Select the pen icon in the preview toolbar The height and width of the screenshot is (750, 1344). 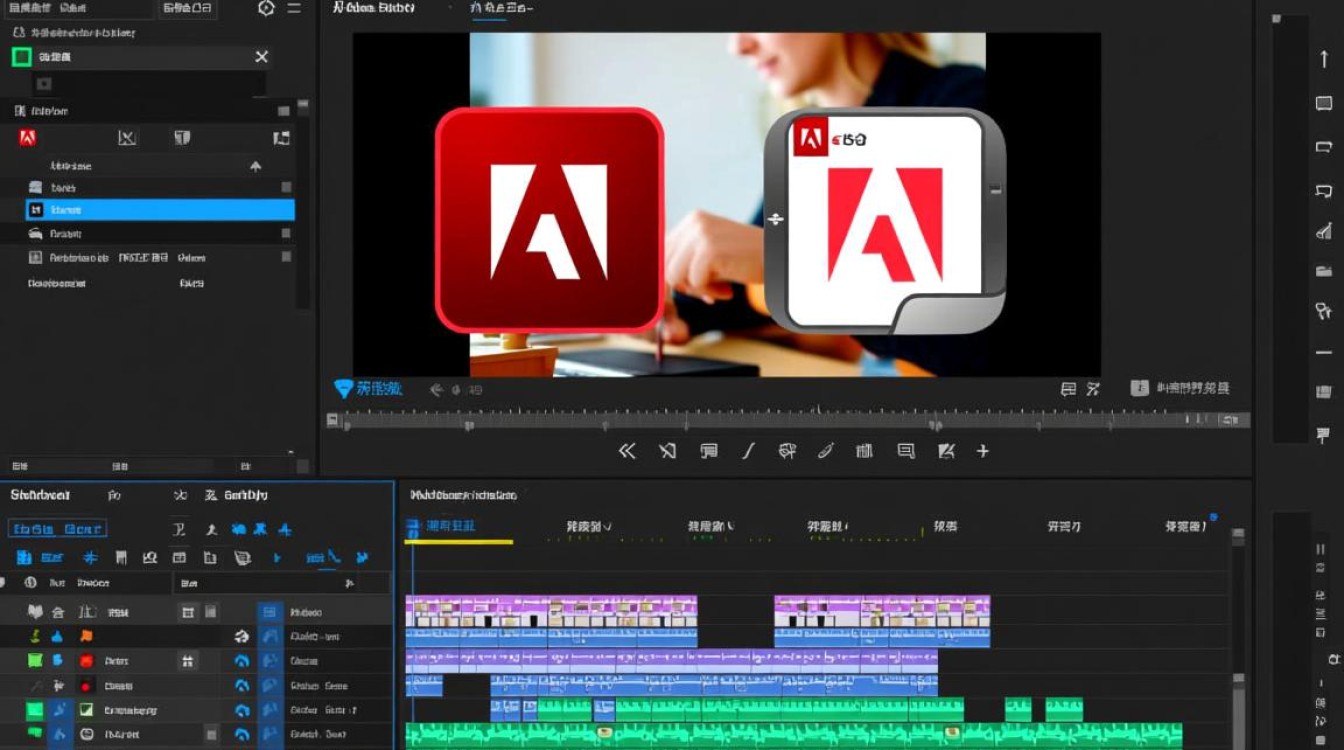(825, 451)
